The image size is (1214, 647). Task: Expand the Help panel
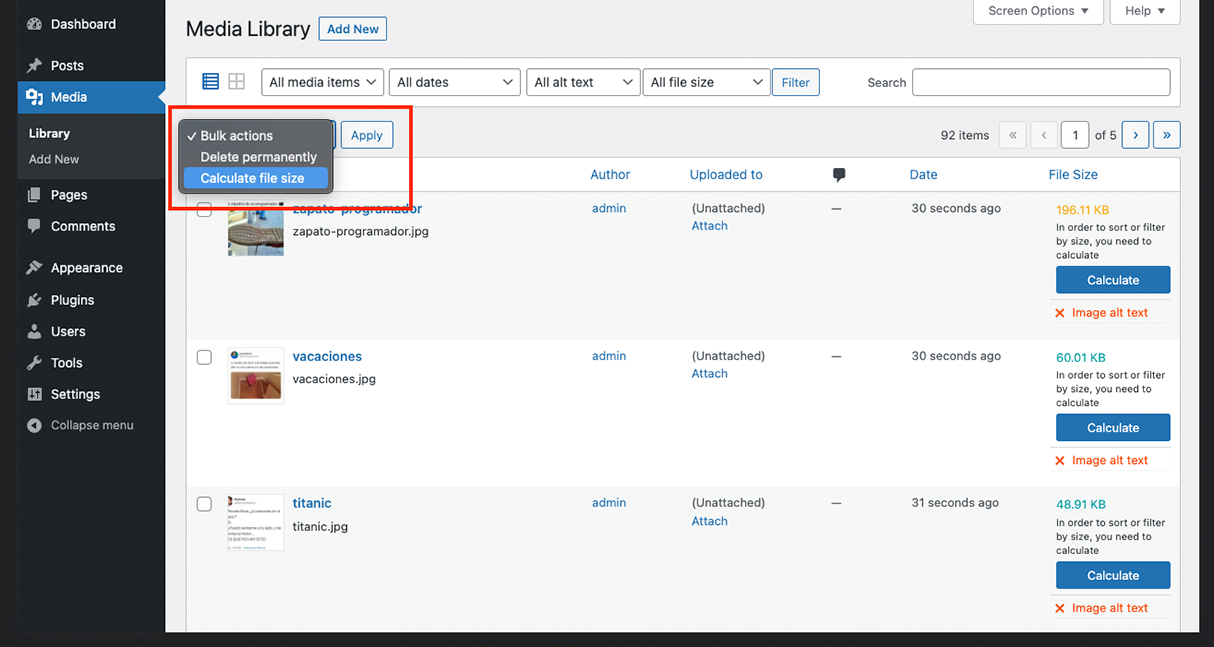pyautogui.click(x=1145, y=11)
